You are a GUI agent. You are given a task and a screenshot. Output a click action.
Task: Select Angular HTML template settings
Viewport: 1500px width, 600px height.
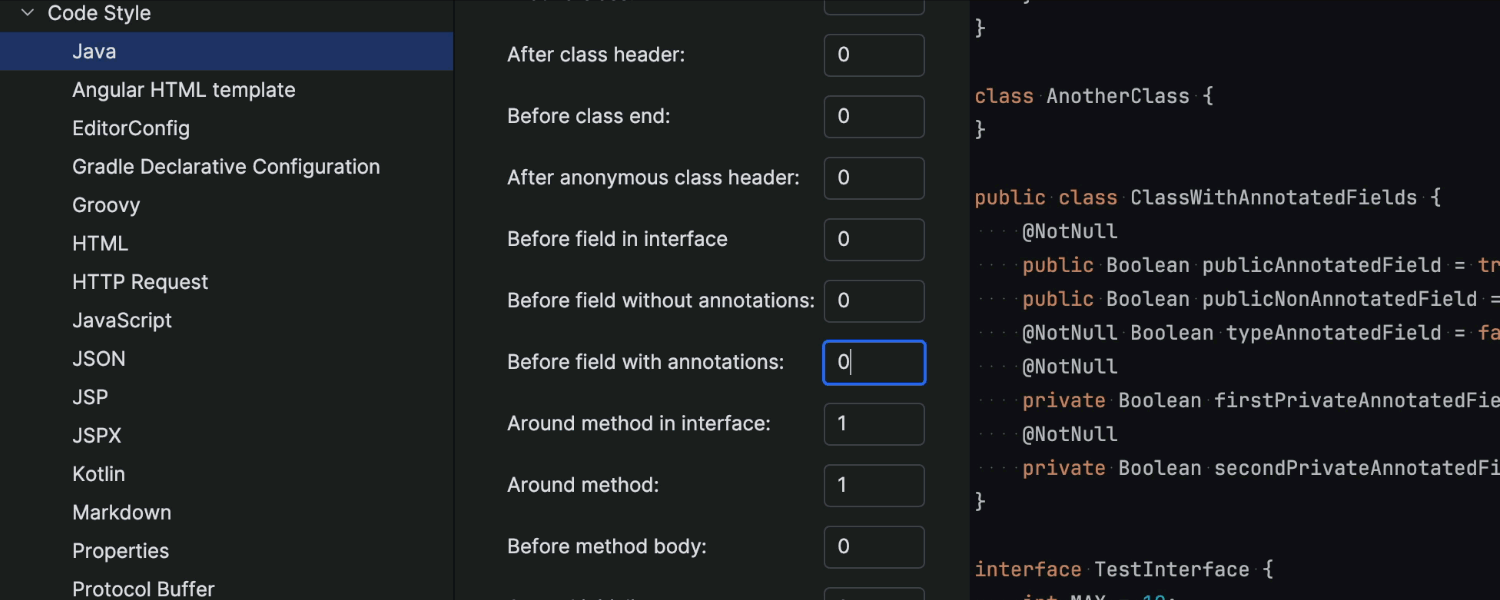[x=184, y=89]
